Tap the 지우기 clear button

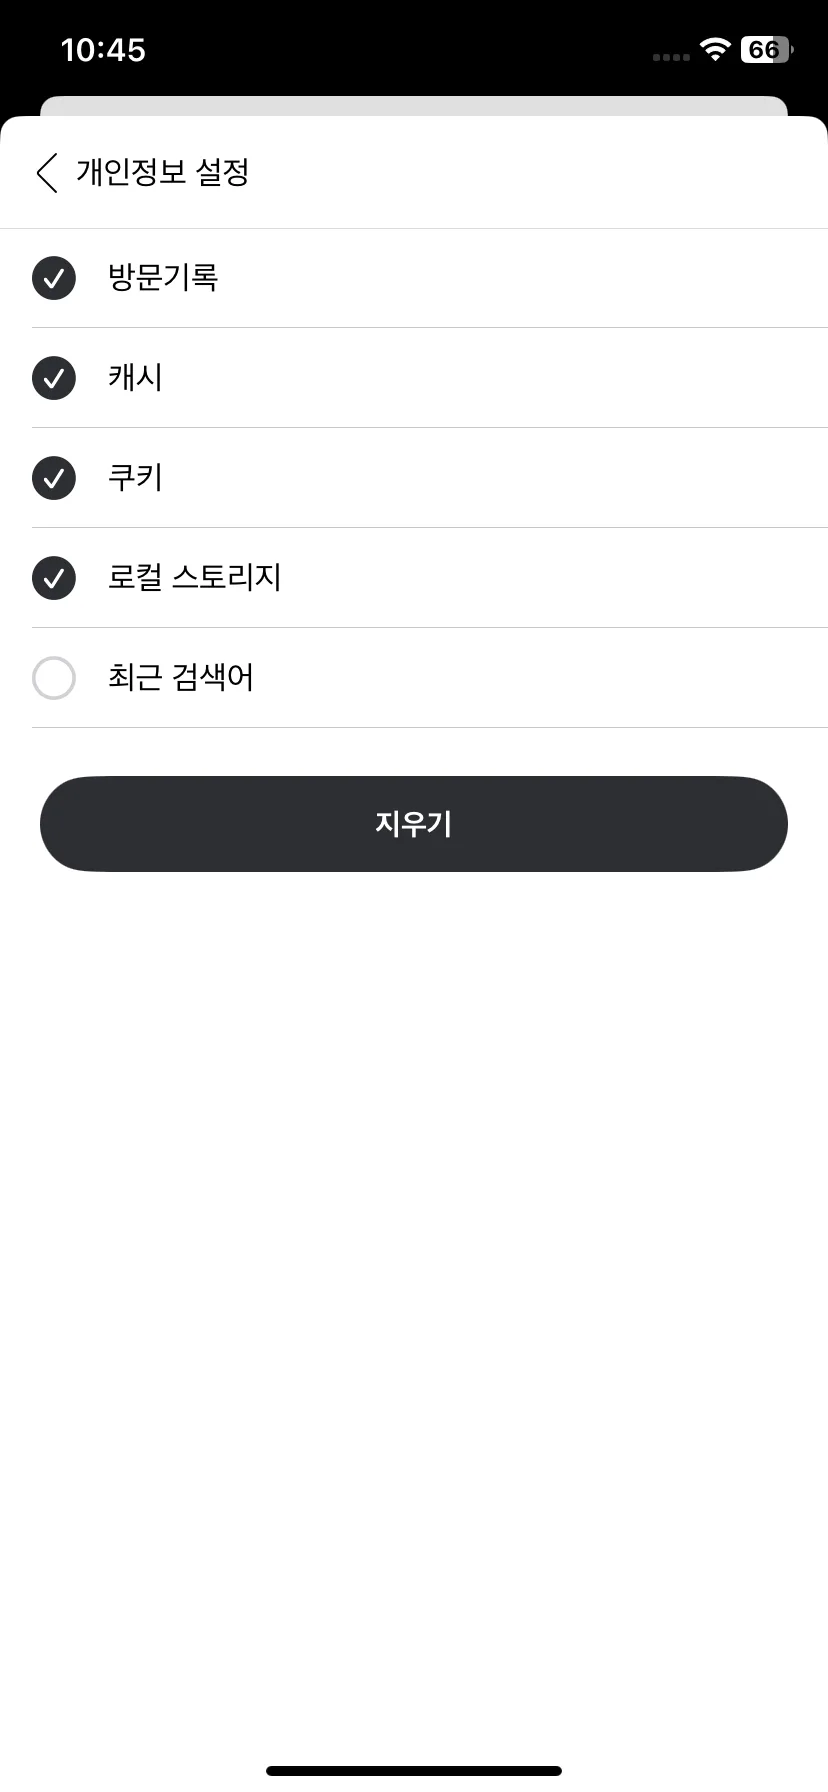[414, 824]
